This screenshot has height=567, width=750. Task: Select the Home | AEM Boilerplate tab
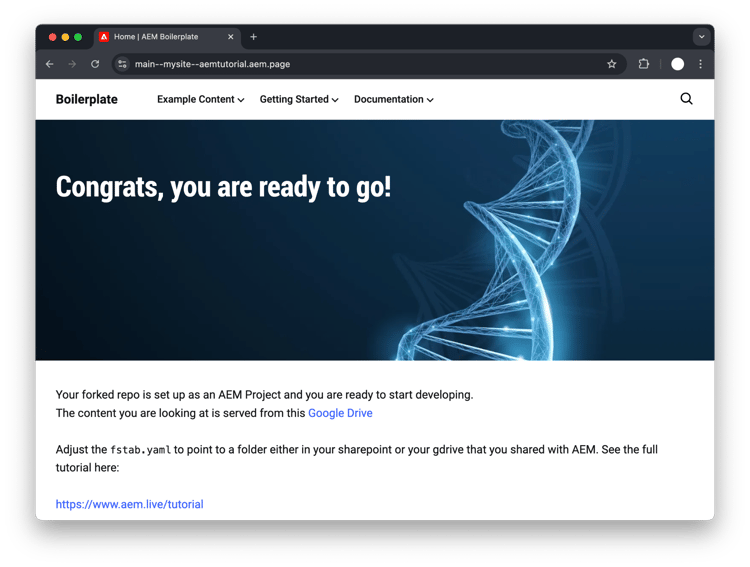pyautogui.click(x=167, y=37)
